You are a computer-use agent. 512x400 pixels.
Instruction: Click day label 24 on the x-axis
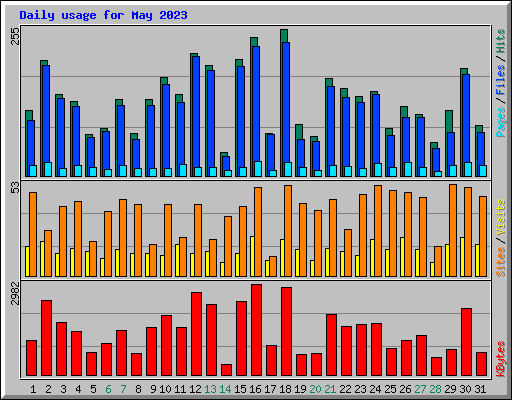pos(375,389)
